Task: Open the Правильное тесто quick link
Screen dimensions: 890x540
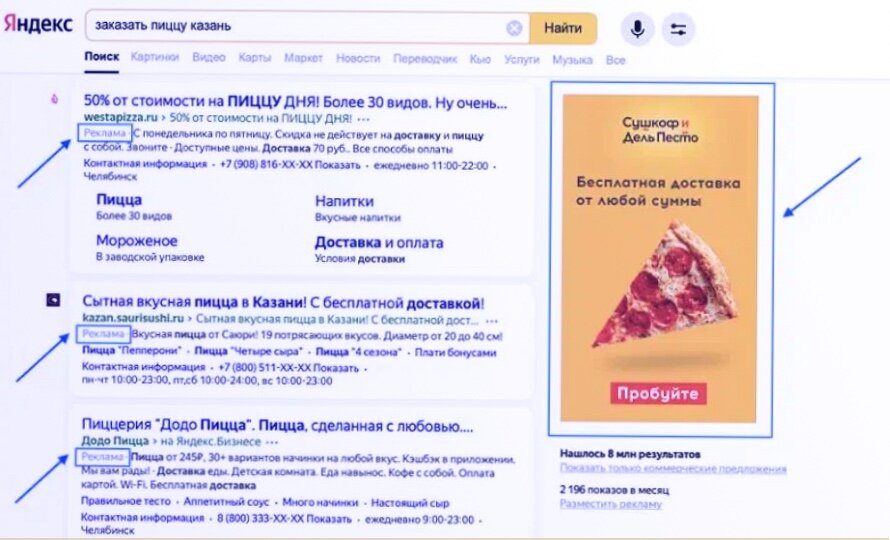Action: [125, 501]
